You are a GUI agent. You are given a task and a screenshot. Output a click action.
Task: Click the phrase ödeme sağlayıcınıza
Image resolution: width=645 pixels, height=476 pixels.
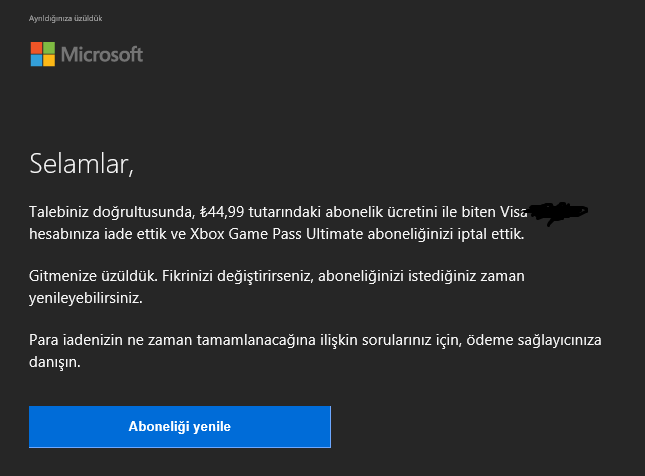534,340
